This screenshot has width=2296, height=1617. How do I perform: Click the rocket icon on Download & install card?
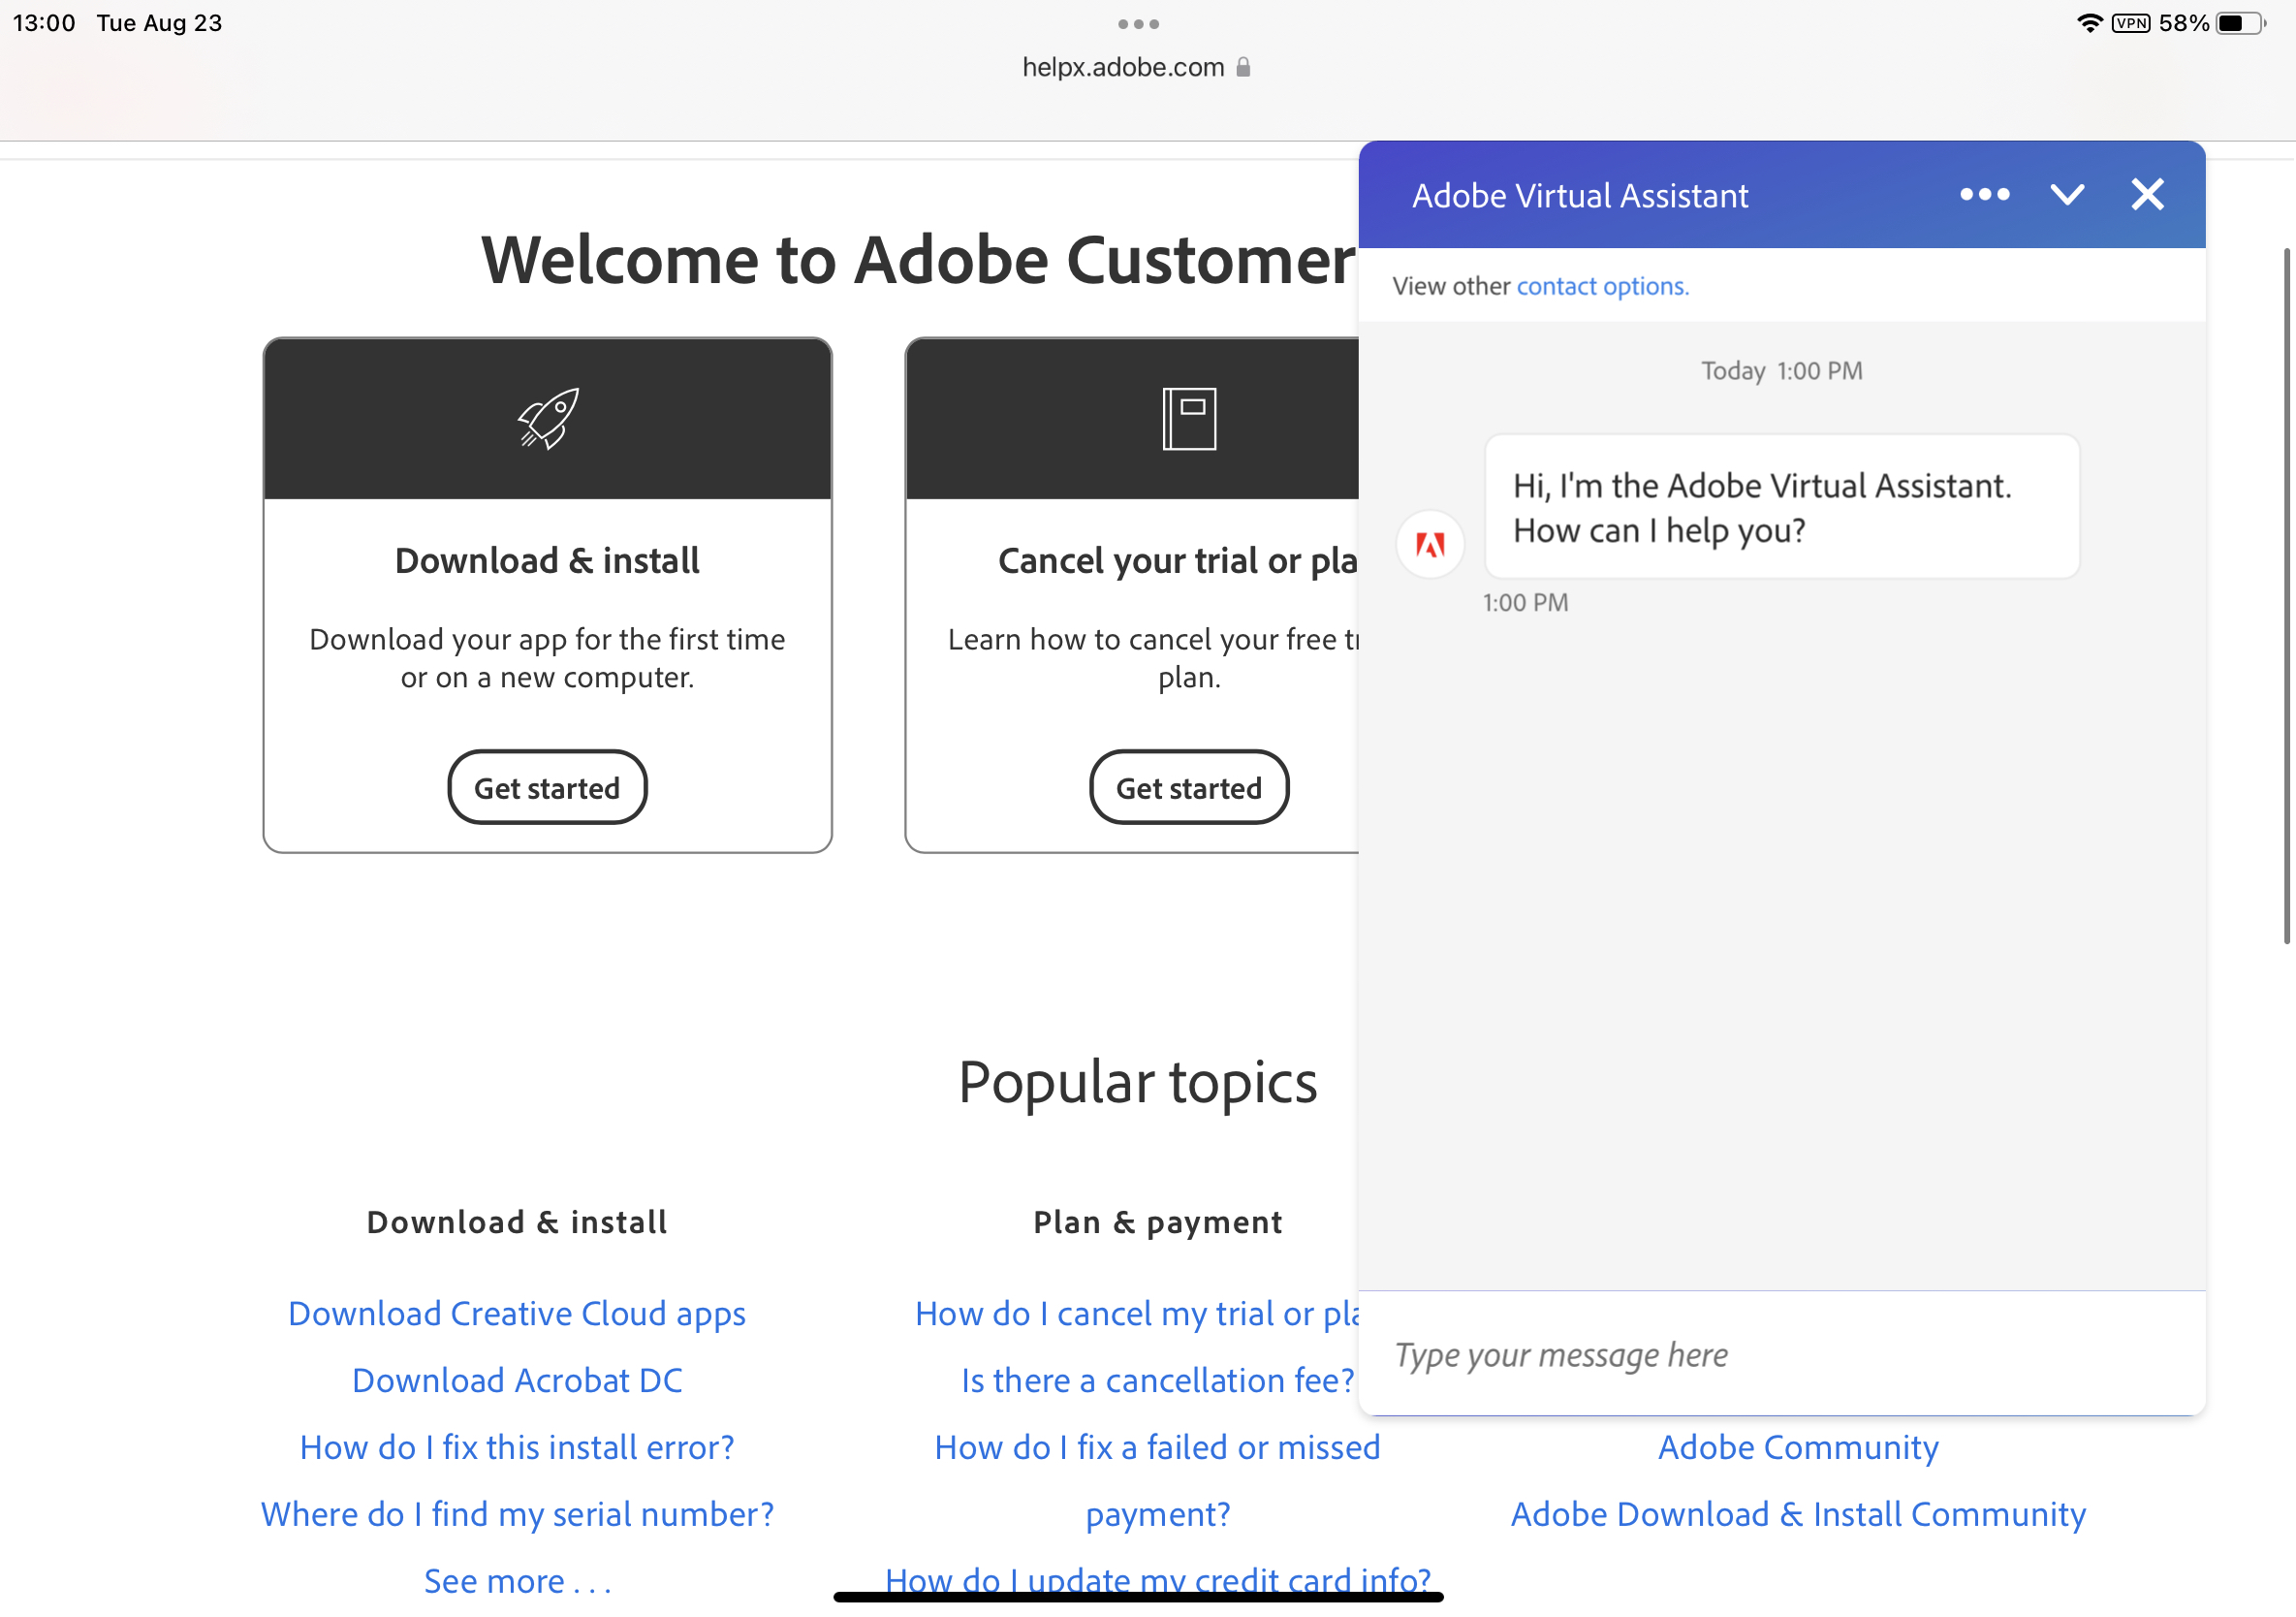point(547,419)
